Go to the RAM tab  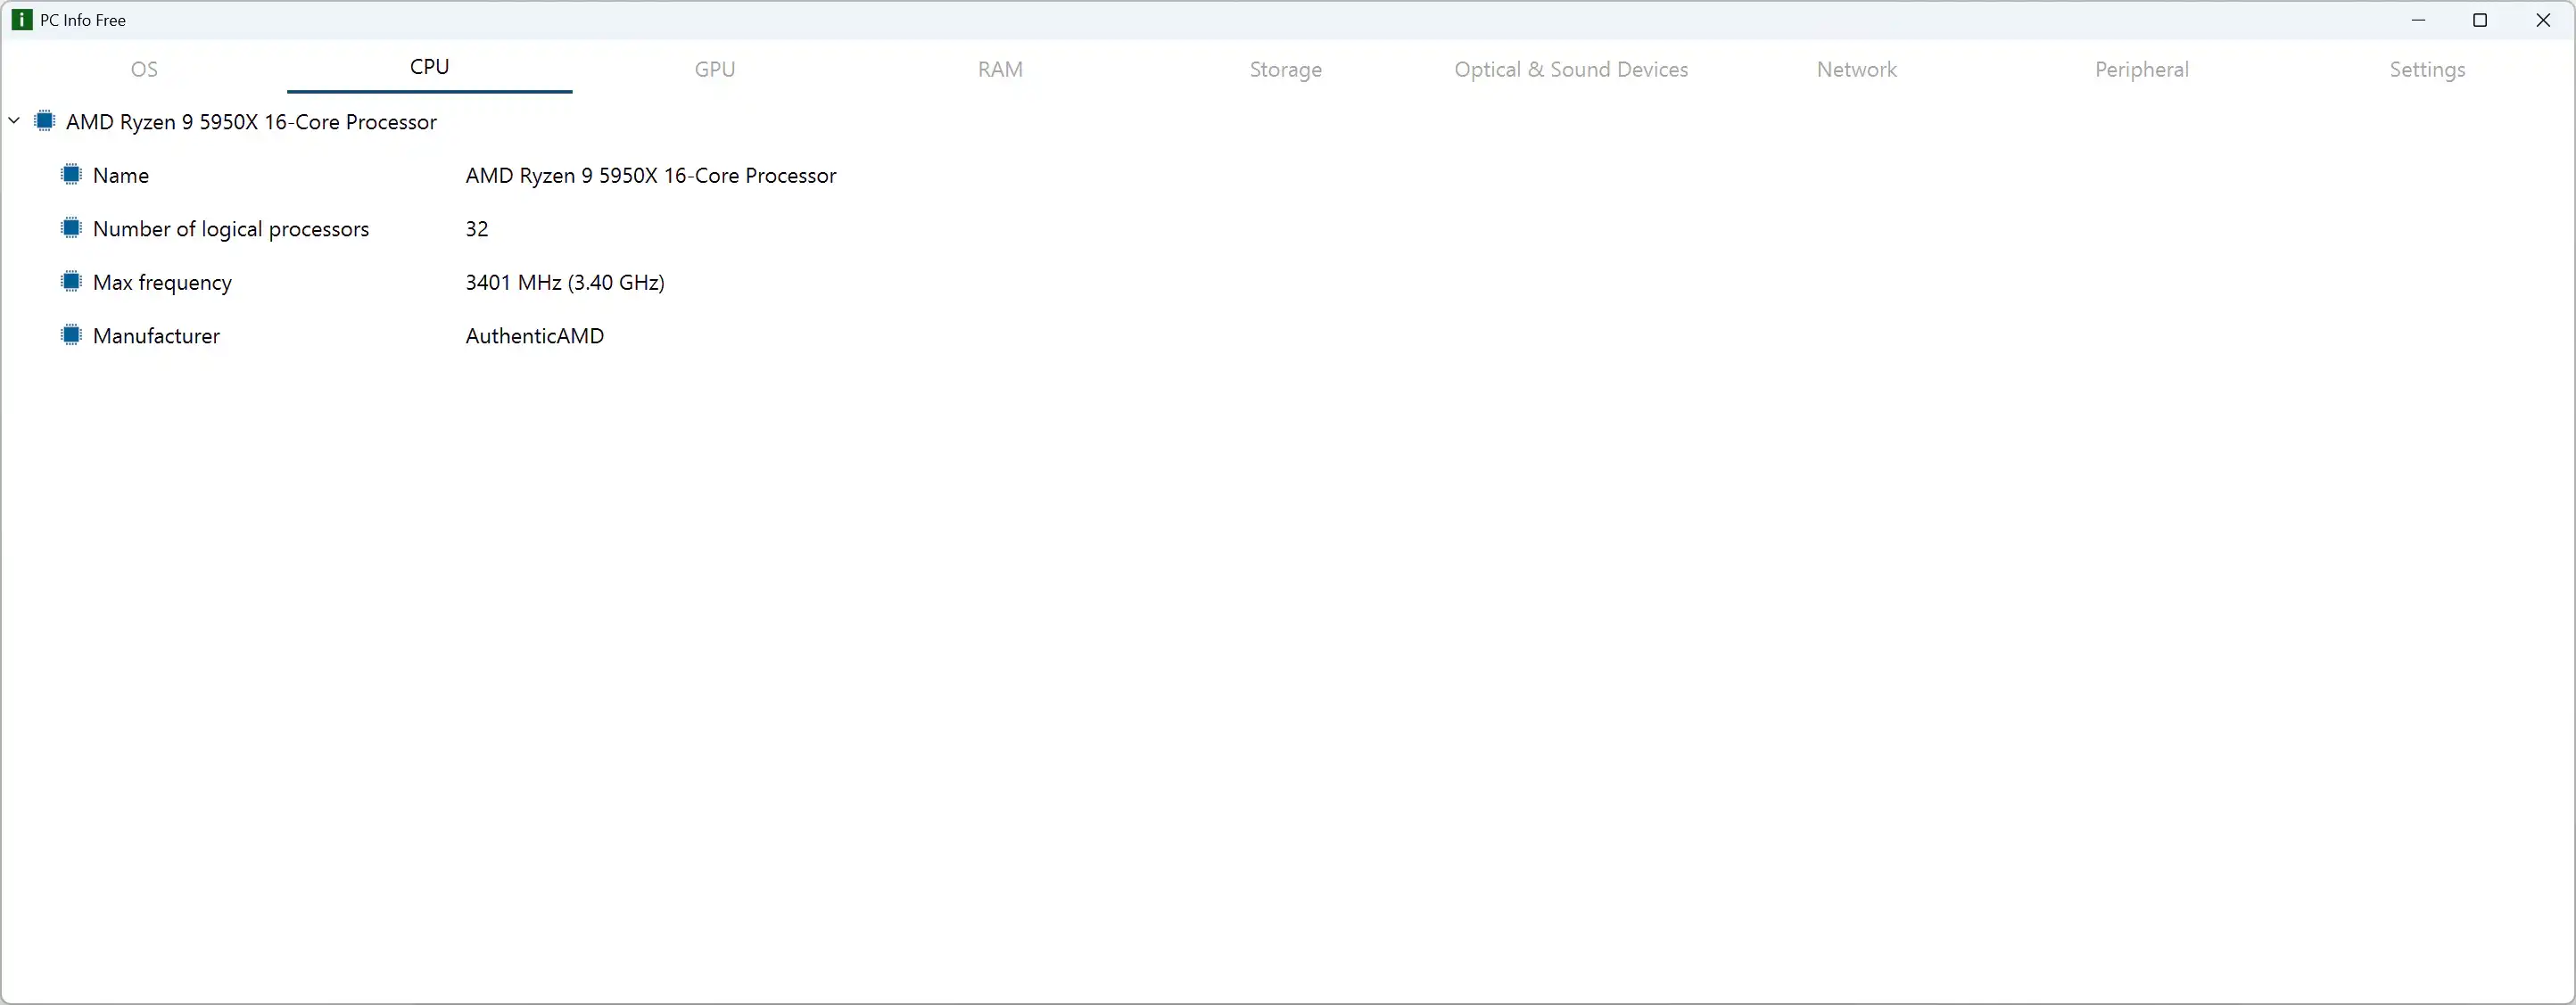[1000, 69]
